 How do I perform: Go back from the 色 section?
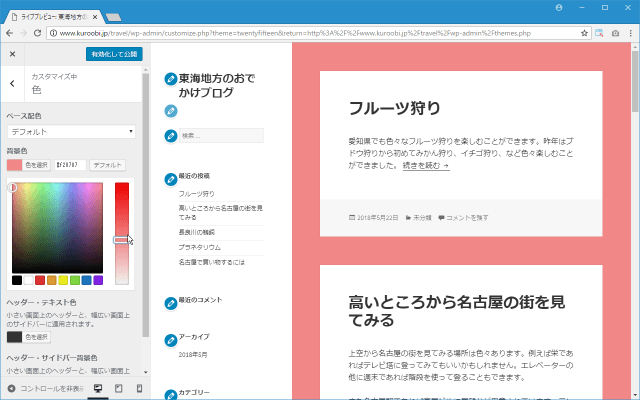pyautogui.click(x=12, y=84)
